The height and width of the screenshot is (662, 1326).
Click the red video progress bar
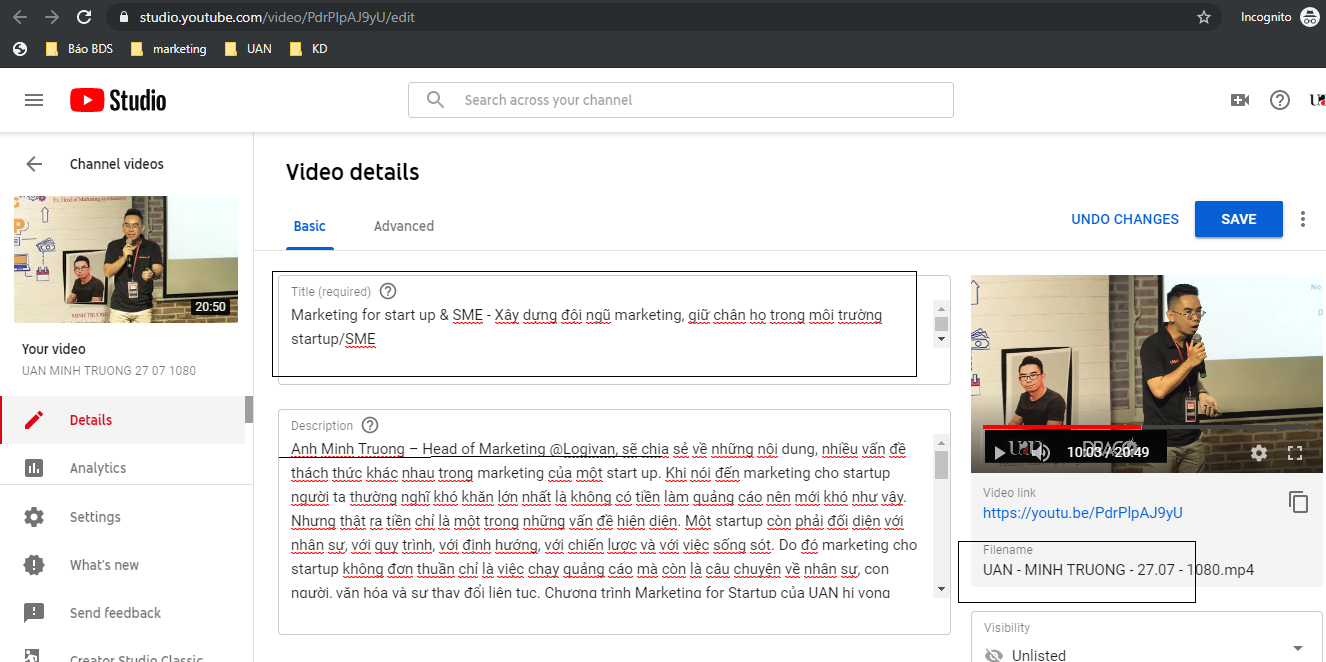tap(1062, 427)
